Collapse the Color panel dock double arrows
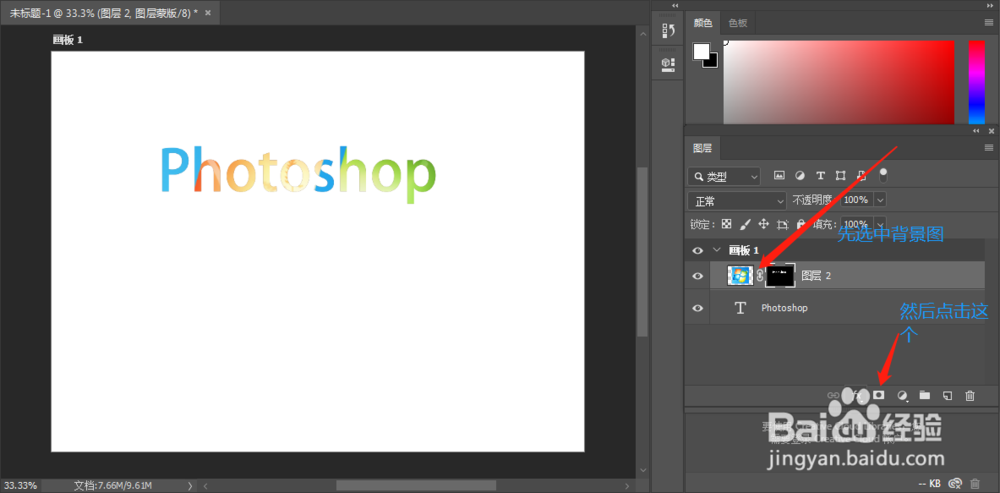 coord(991,4)
